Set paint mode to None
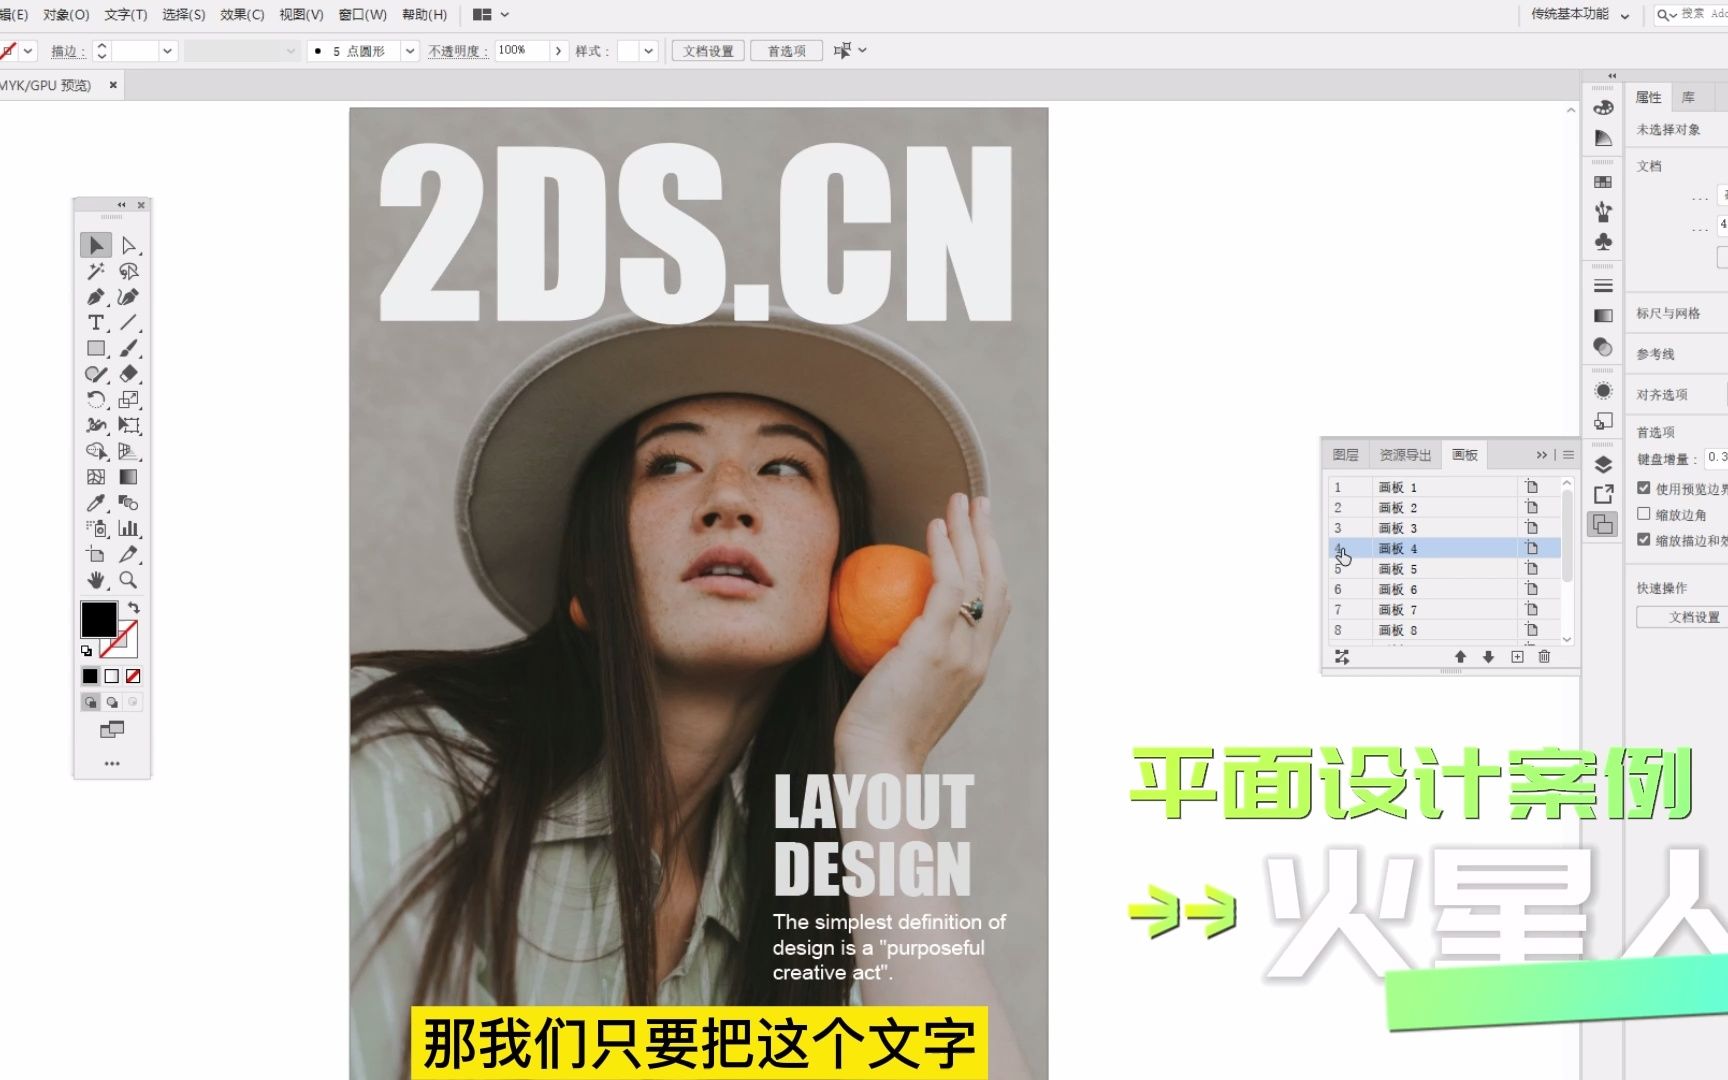The width and height of the screenshot is (1728, 1080). [x=133, y=676]
